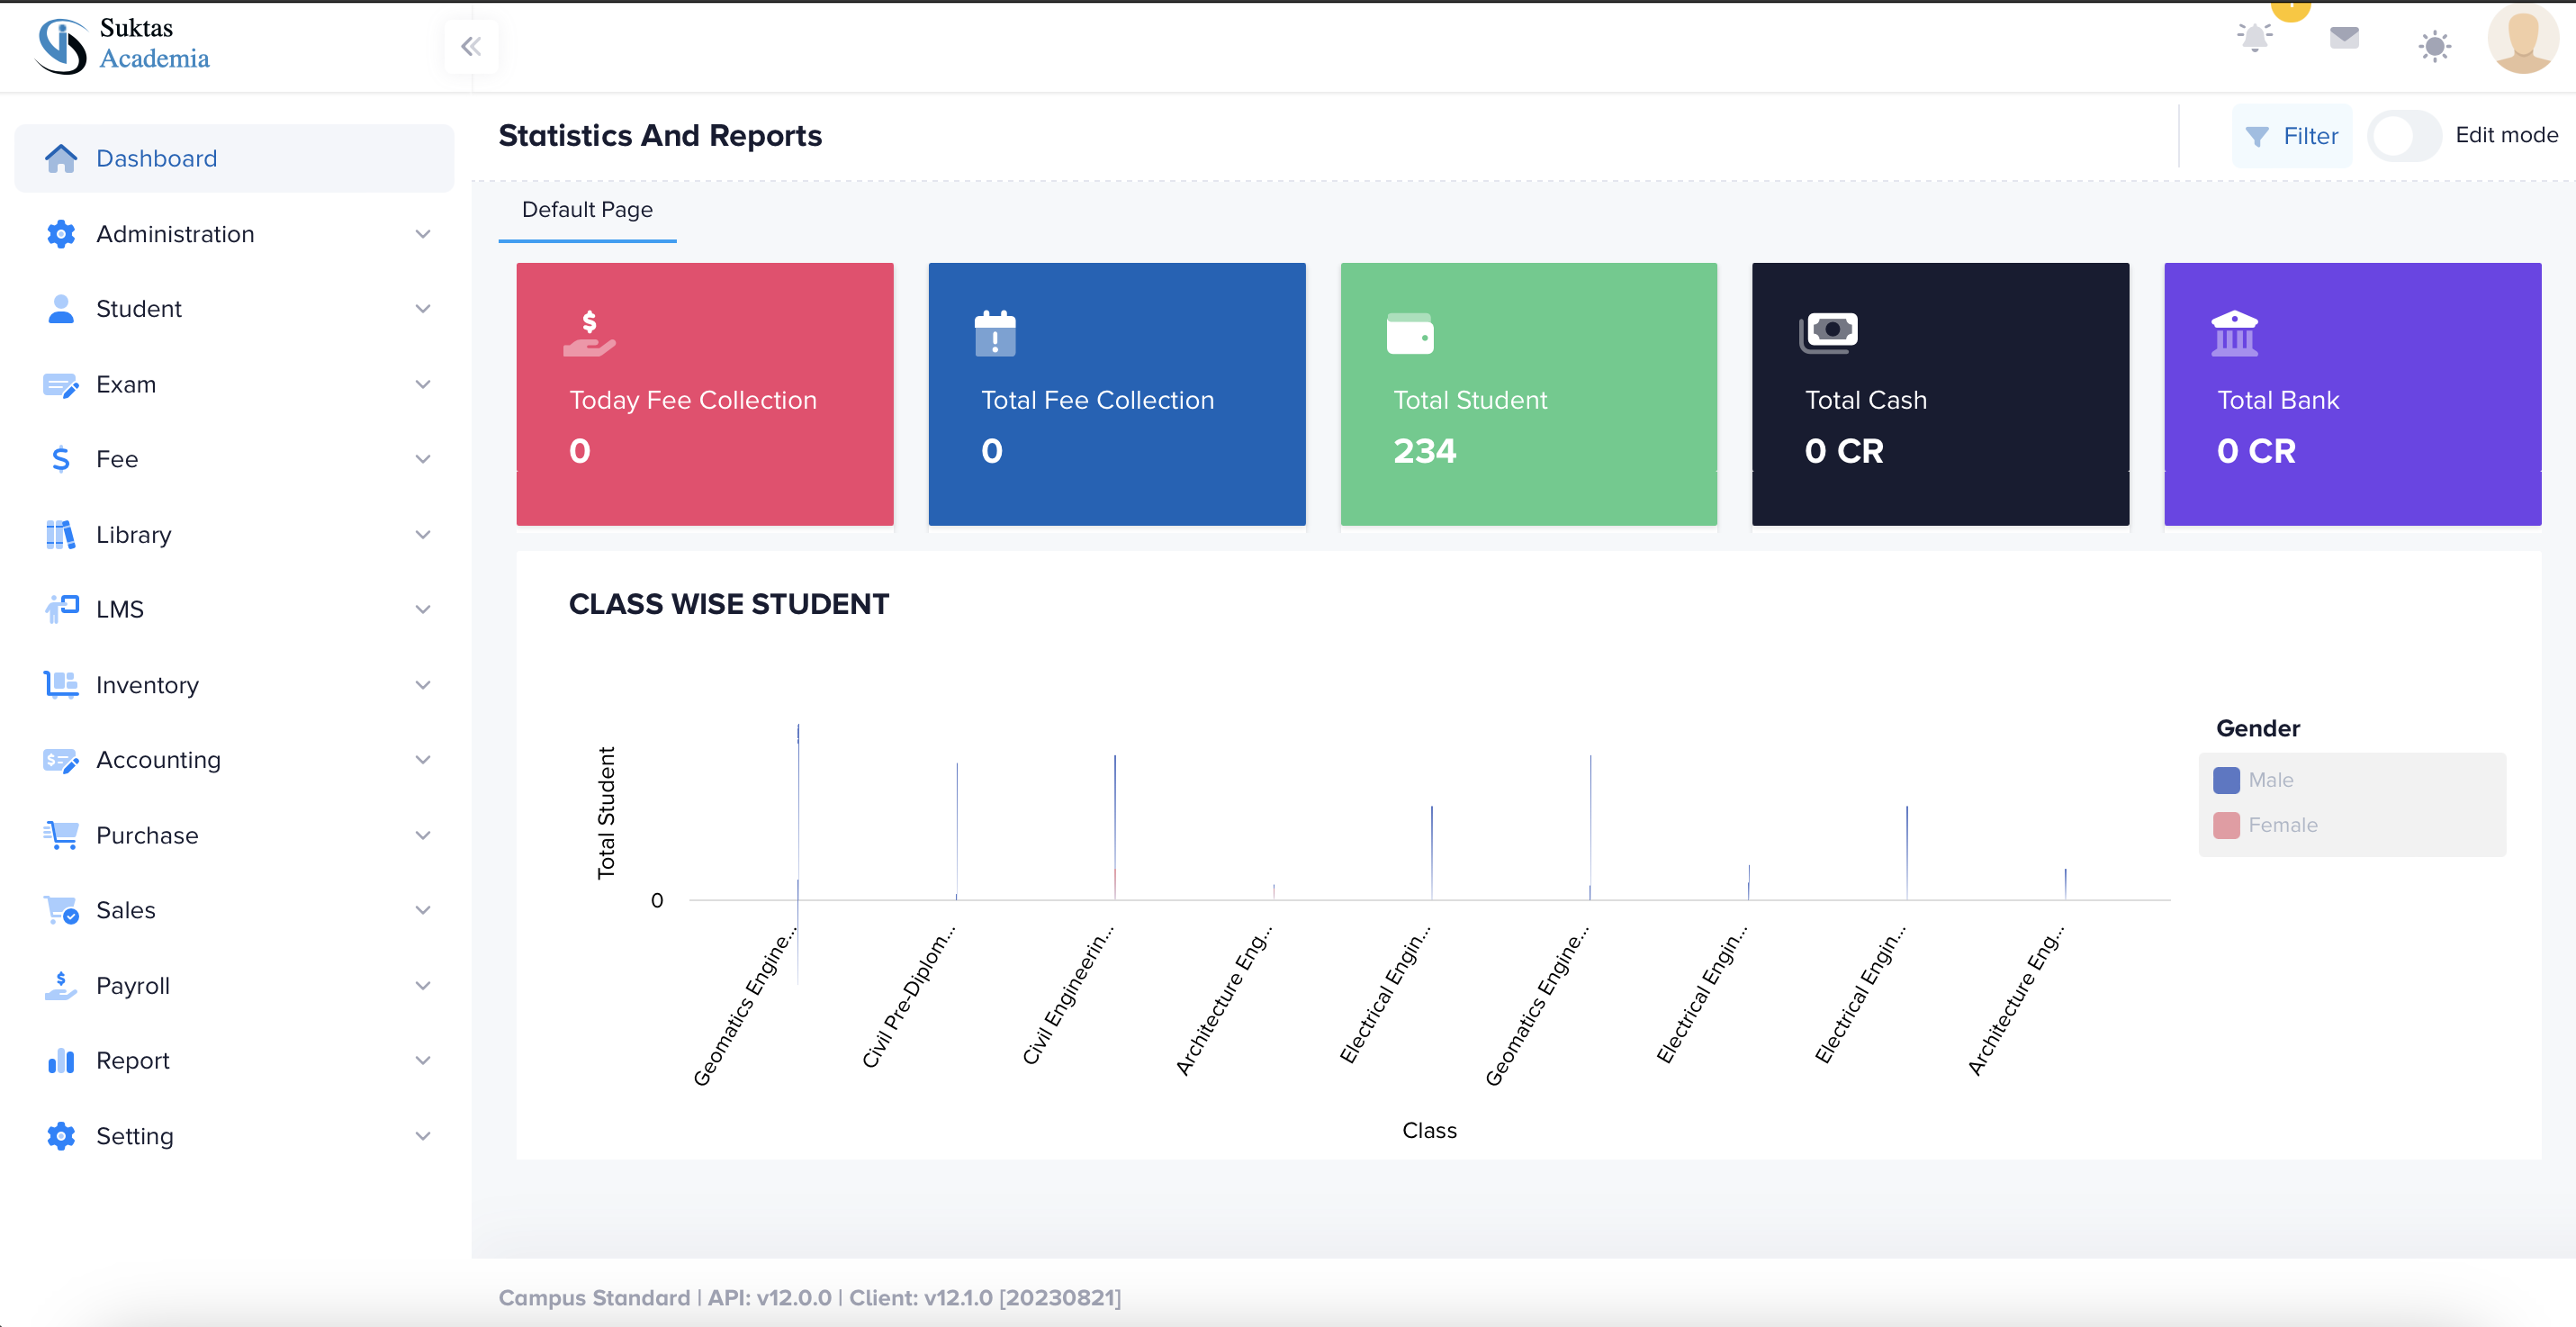This screenshot has height=1327, width=2576.
Task: Open the mail envelope icon
Action: (2344, 38)
